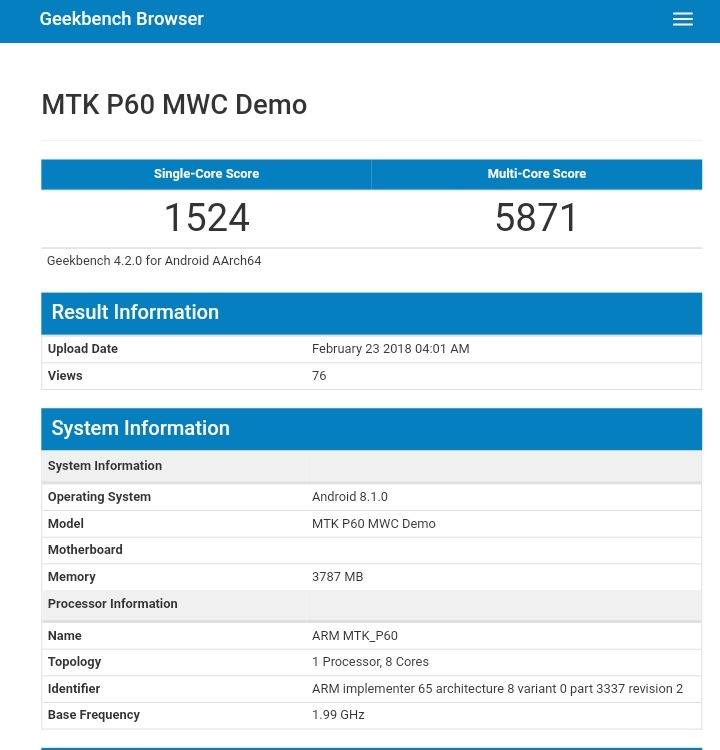Select the Identifier label
720x750 pixels.
[x=74, y=689]
